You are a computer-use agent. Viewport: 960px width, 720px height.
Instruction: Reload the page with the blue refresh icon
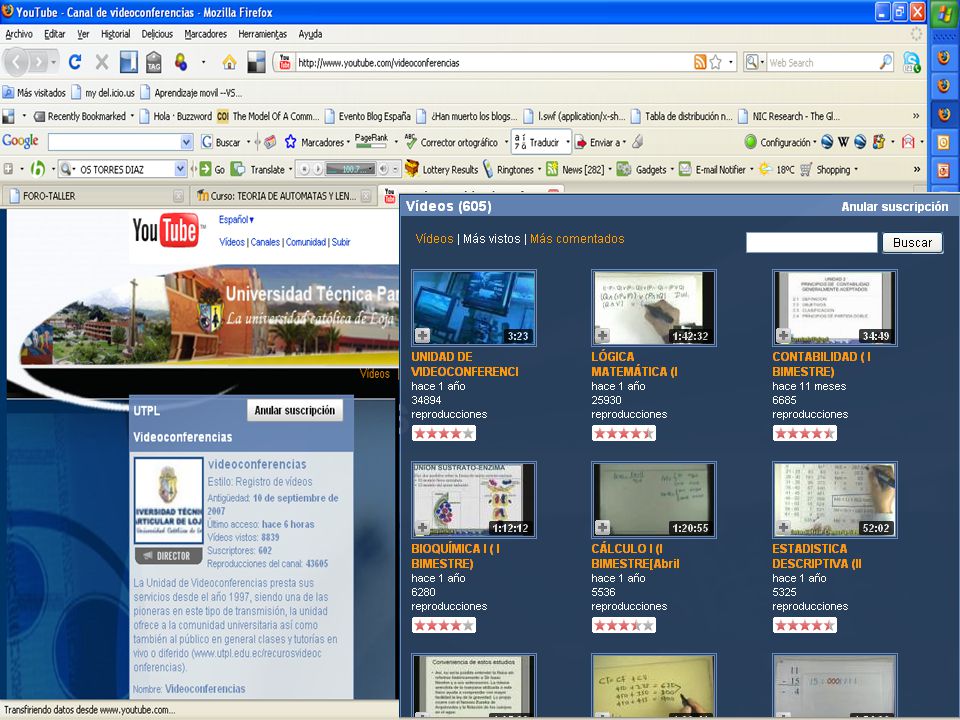(x=75, y=62)
